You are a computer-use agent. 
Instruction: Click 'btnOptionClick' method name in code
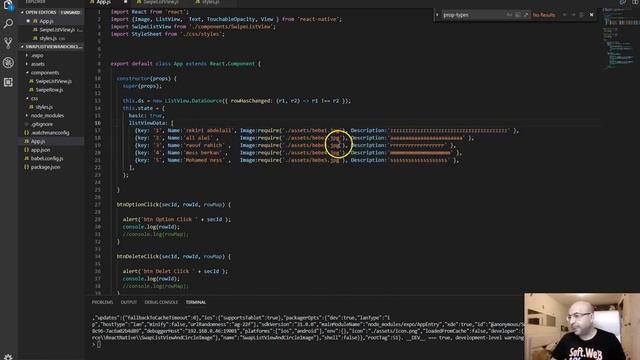[x=138, y=204]
